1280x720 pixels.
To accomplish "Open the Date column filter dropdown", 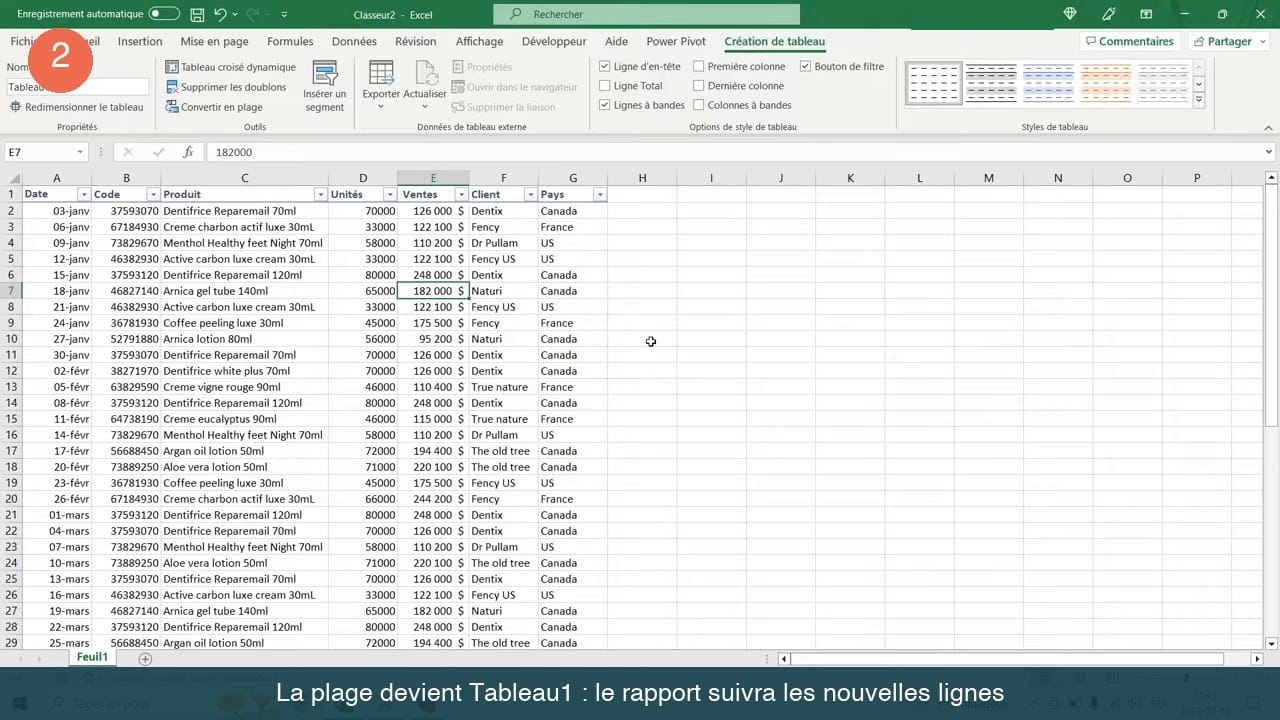I will [84, 195].
